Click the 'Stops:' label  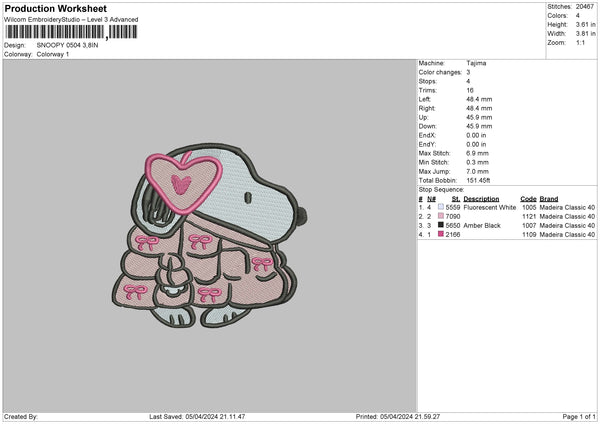click(427, 81)
